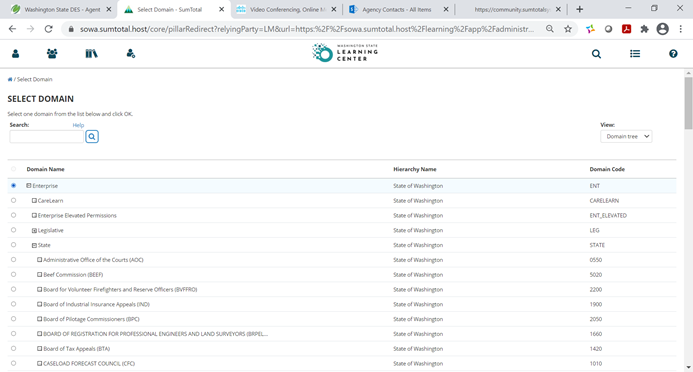This screenshot has height=372, width=693.
Task: Collapse the Enterprise tree node
Action: click(29, 186)
